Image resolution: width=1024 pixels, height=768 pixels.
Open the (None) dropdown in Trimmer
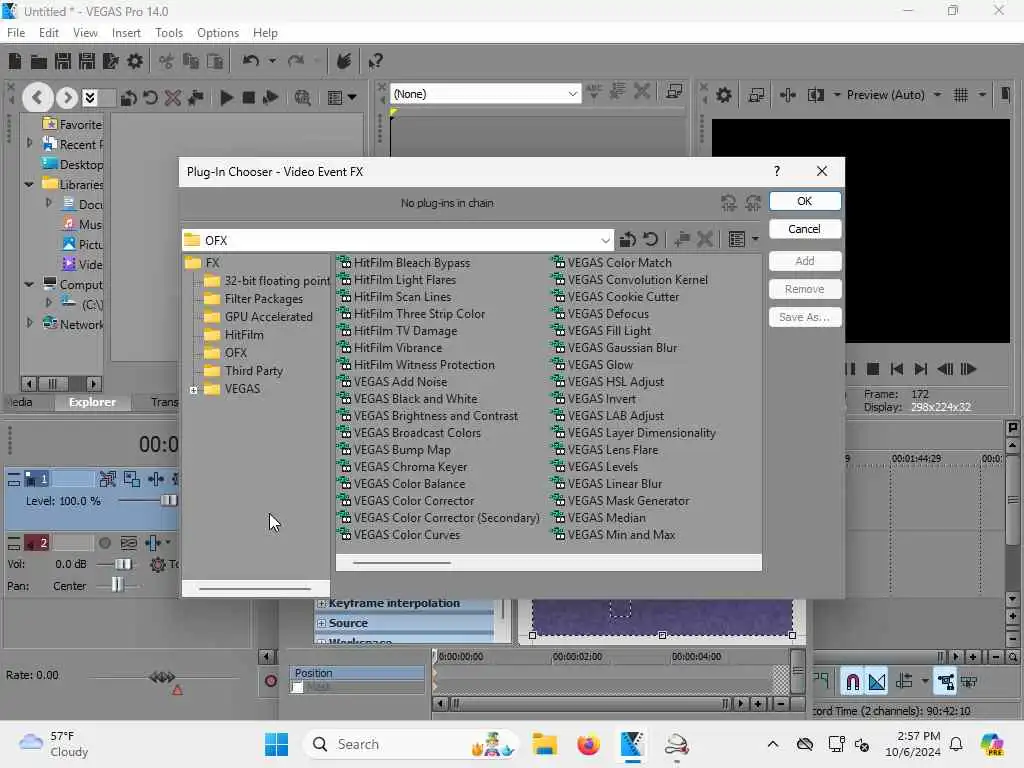click(572, 94)
